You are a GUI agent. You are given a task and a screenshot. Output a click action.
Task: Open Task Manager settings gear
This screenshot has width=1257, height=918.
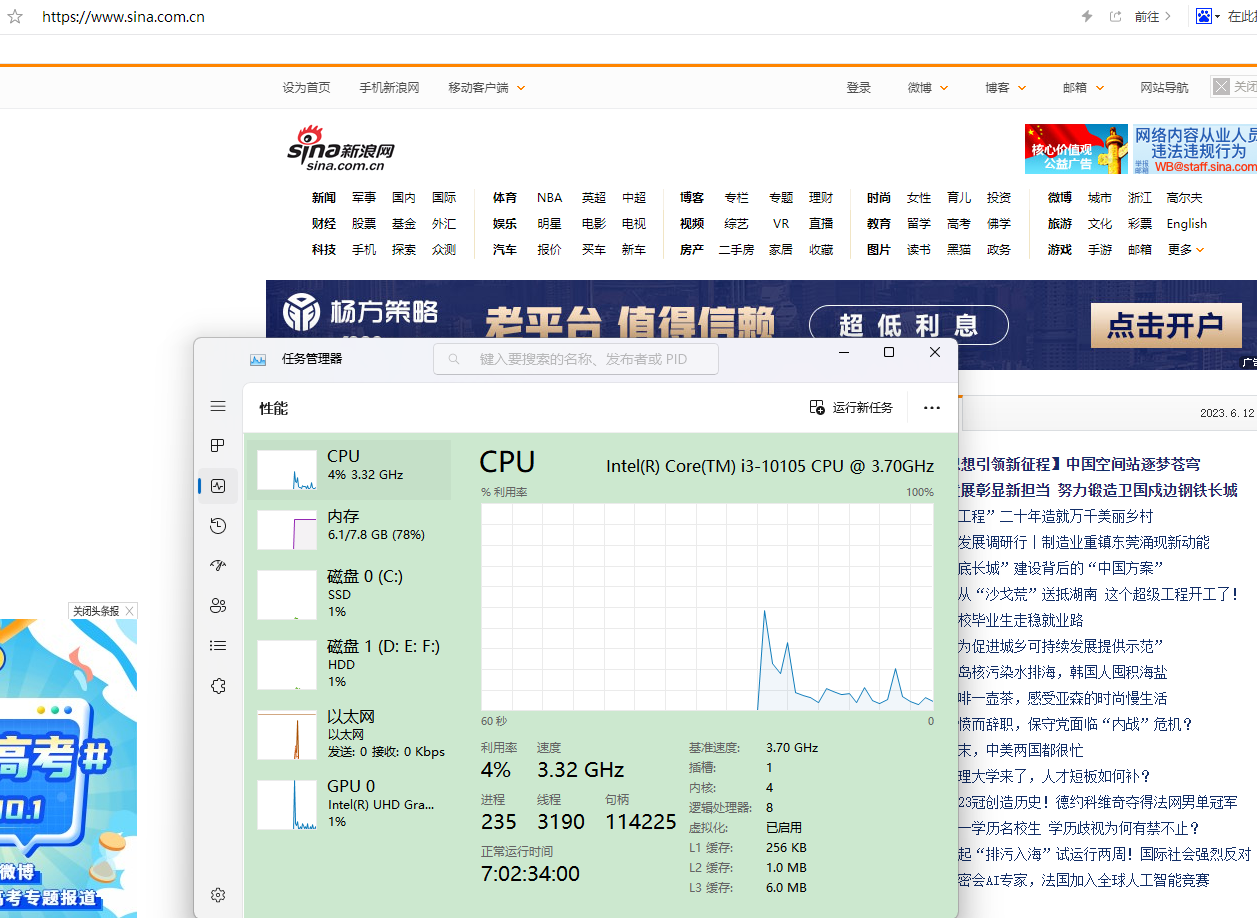pos(218,895)
